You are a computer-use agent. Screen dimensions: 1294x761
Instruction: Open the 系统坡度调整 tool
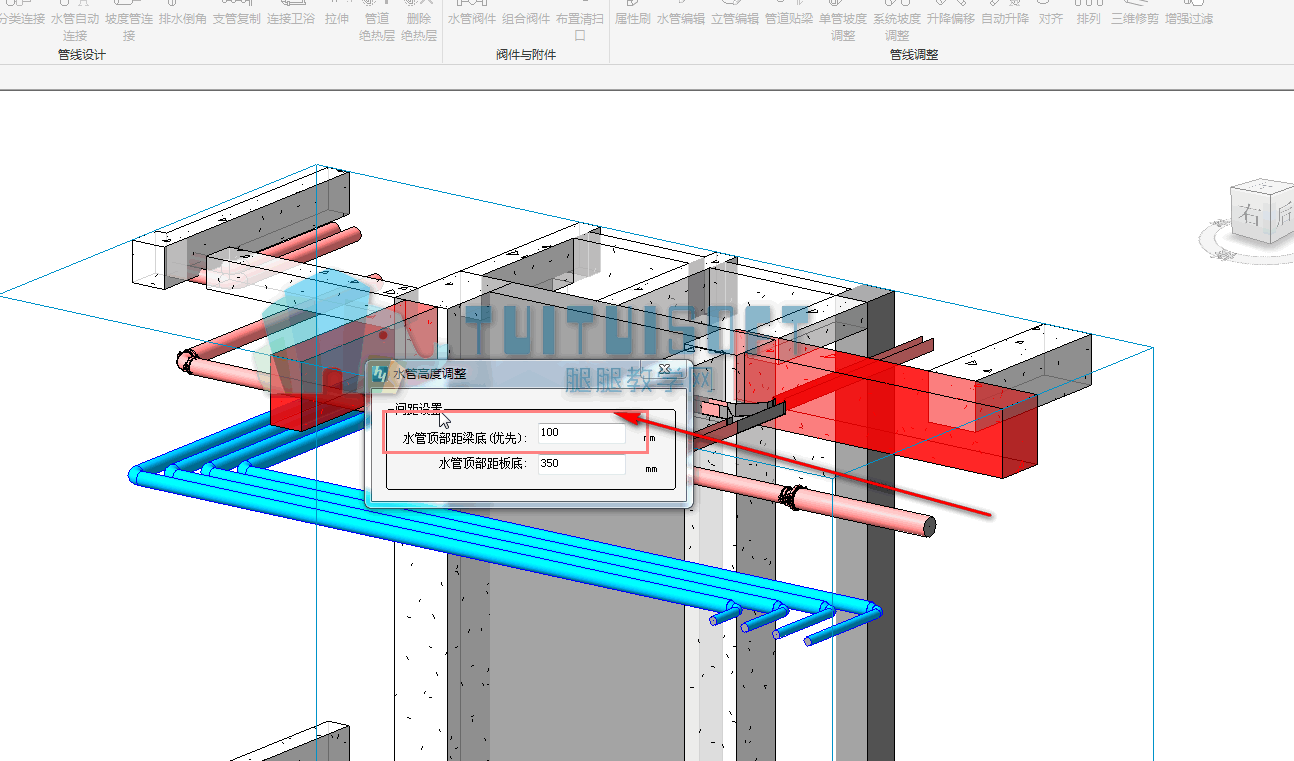tap(897, 21)
